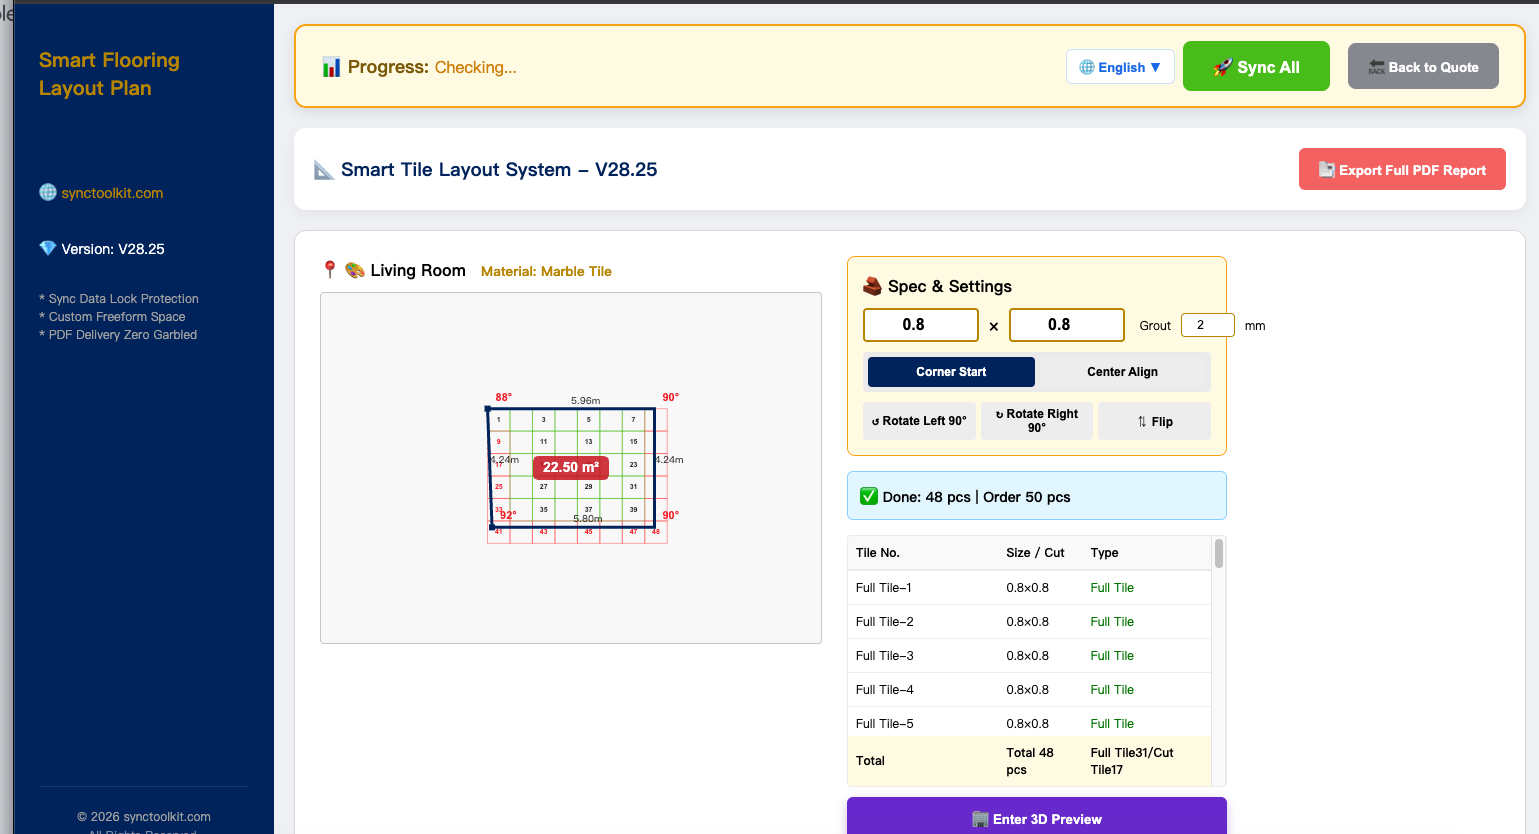Viewport: 1539px width, 834px height.
Task: Export Full PDF Report
Action: pyautogui.click(x=1402, y=169)
